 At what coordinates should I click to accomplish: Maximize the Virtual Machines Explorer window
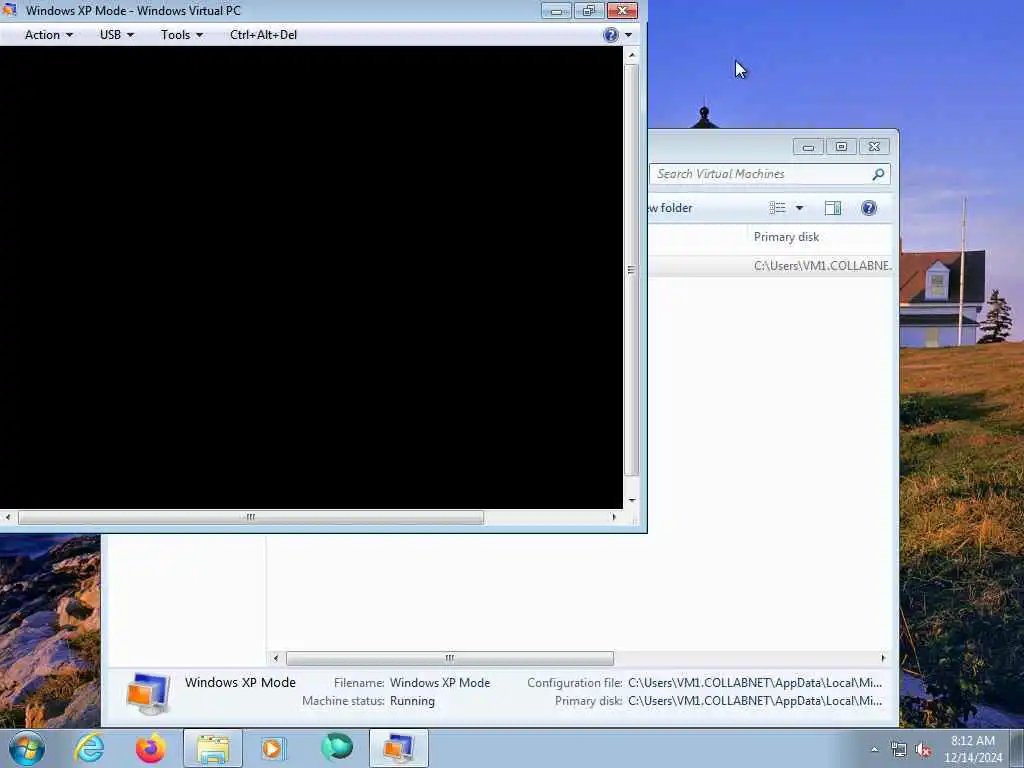(x=841, y=147)
